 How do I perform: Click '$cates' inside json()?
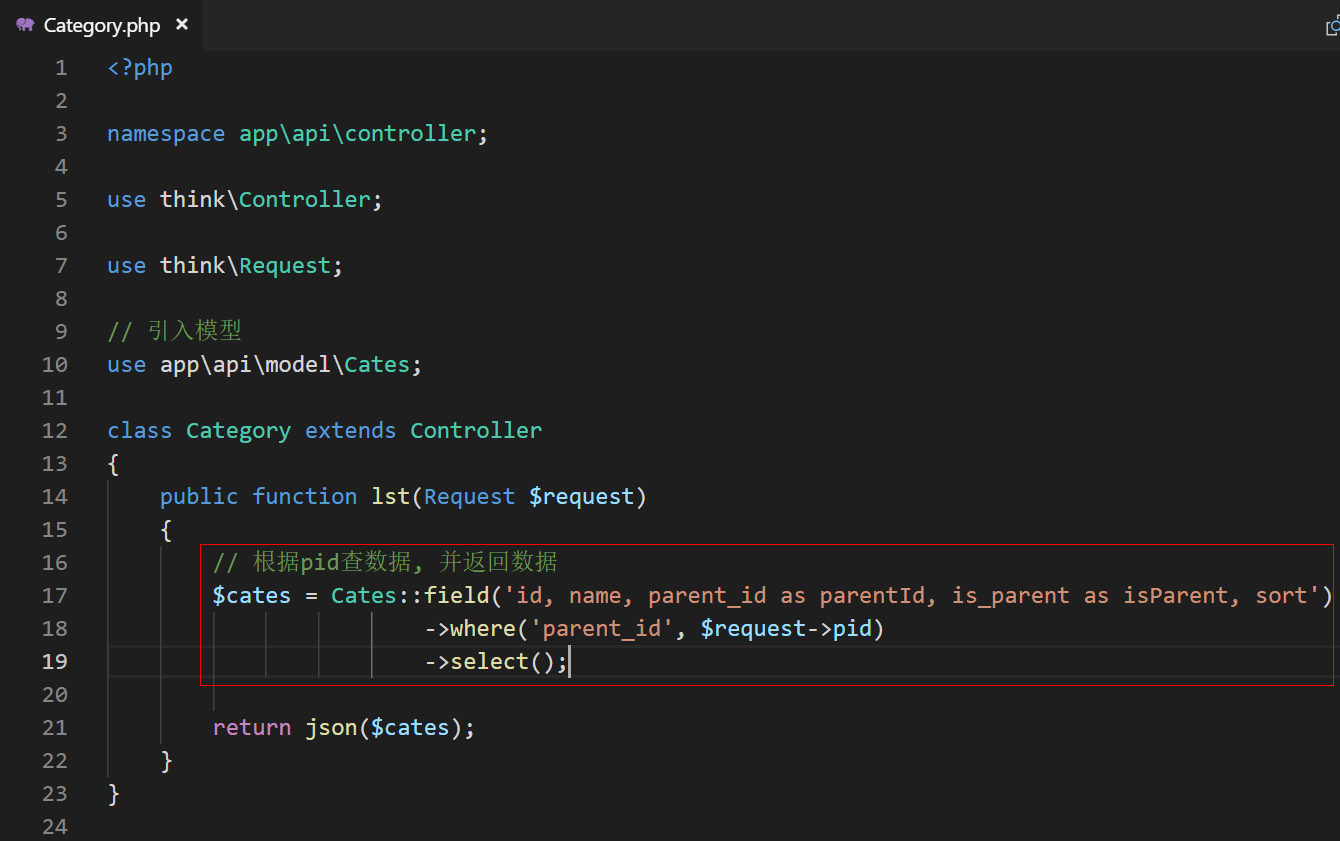point(411,728)
